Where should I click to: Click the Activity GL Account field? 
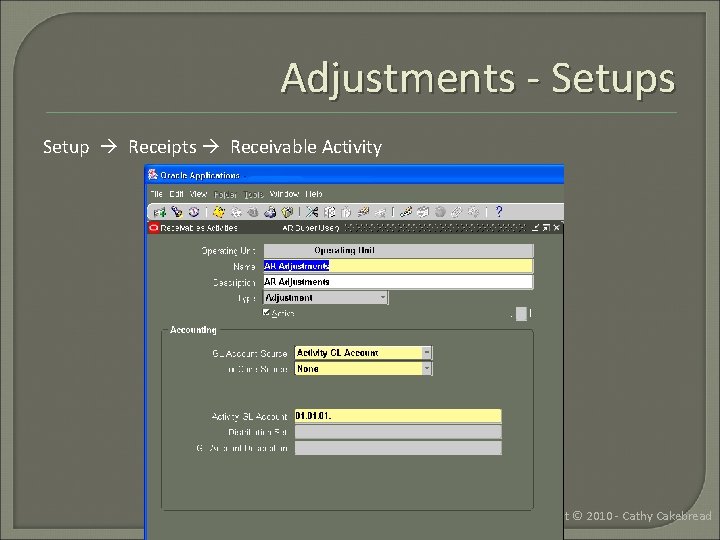[x=398, y=416]
